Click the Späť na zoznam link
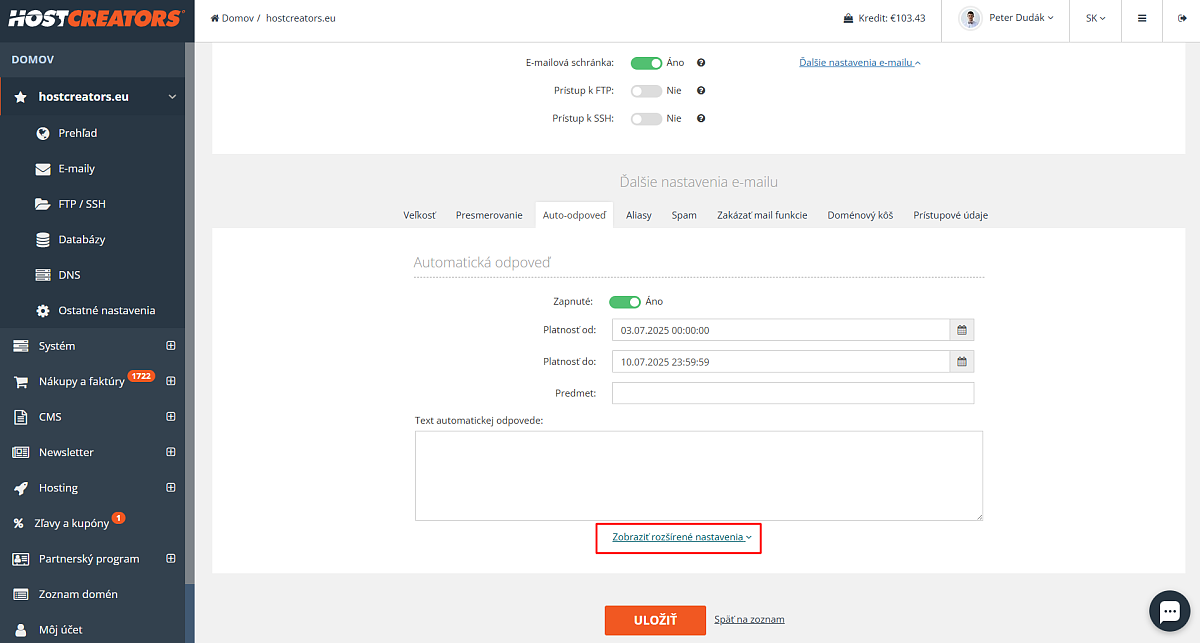The width and height of the screenshot is (1200, 643). (749, 620)
